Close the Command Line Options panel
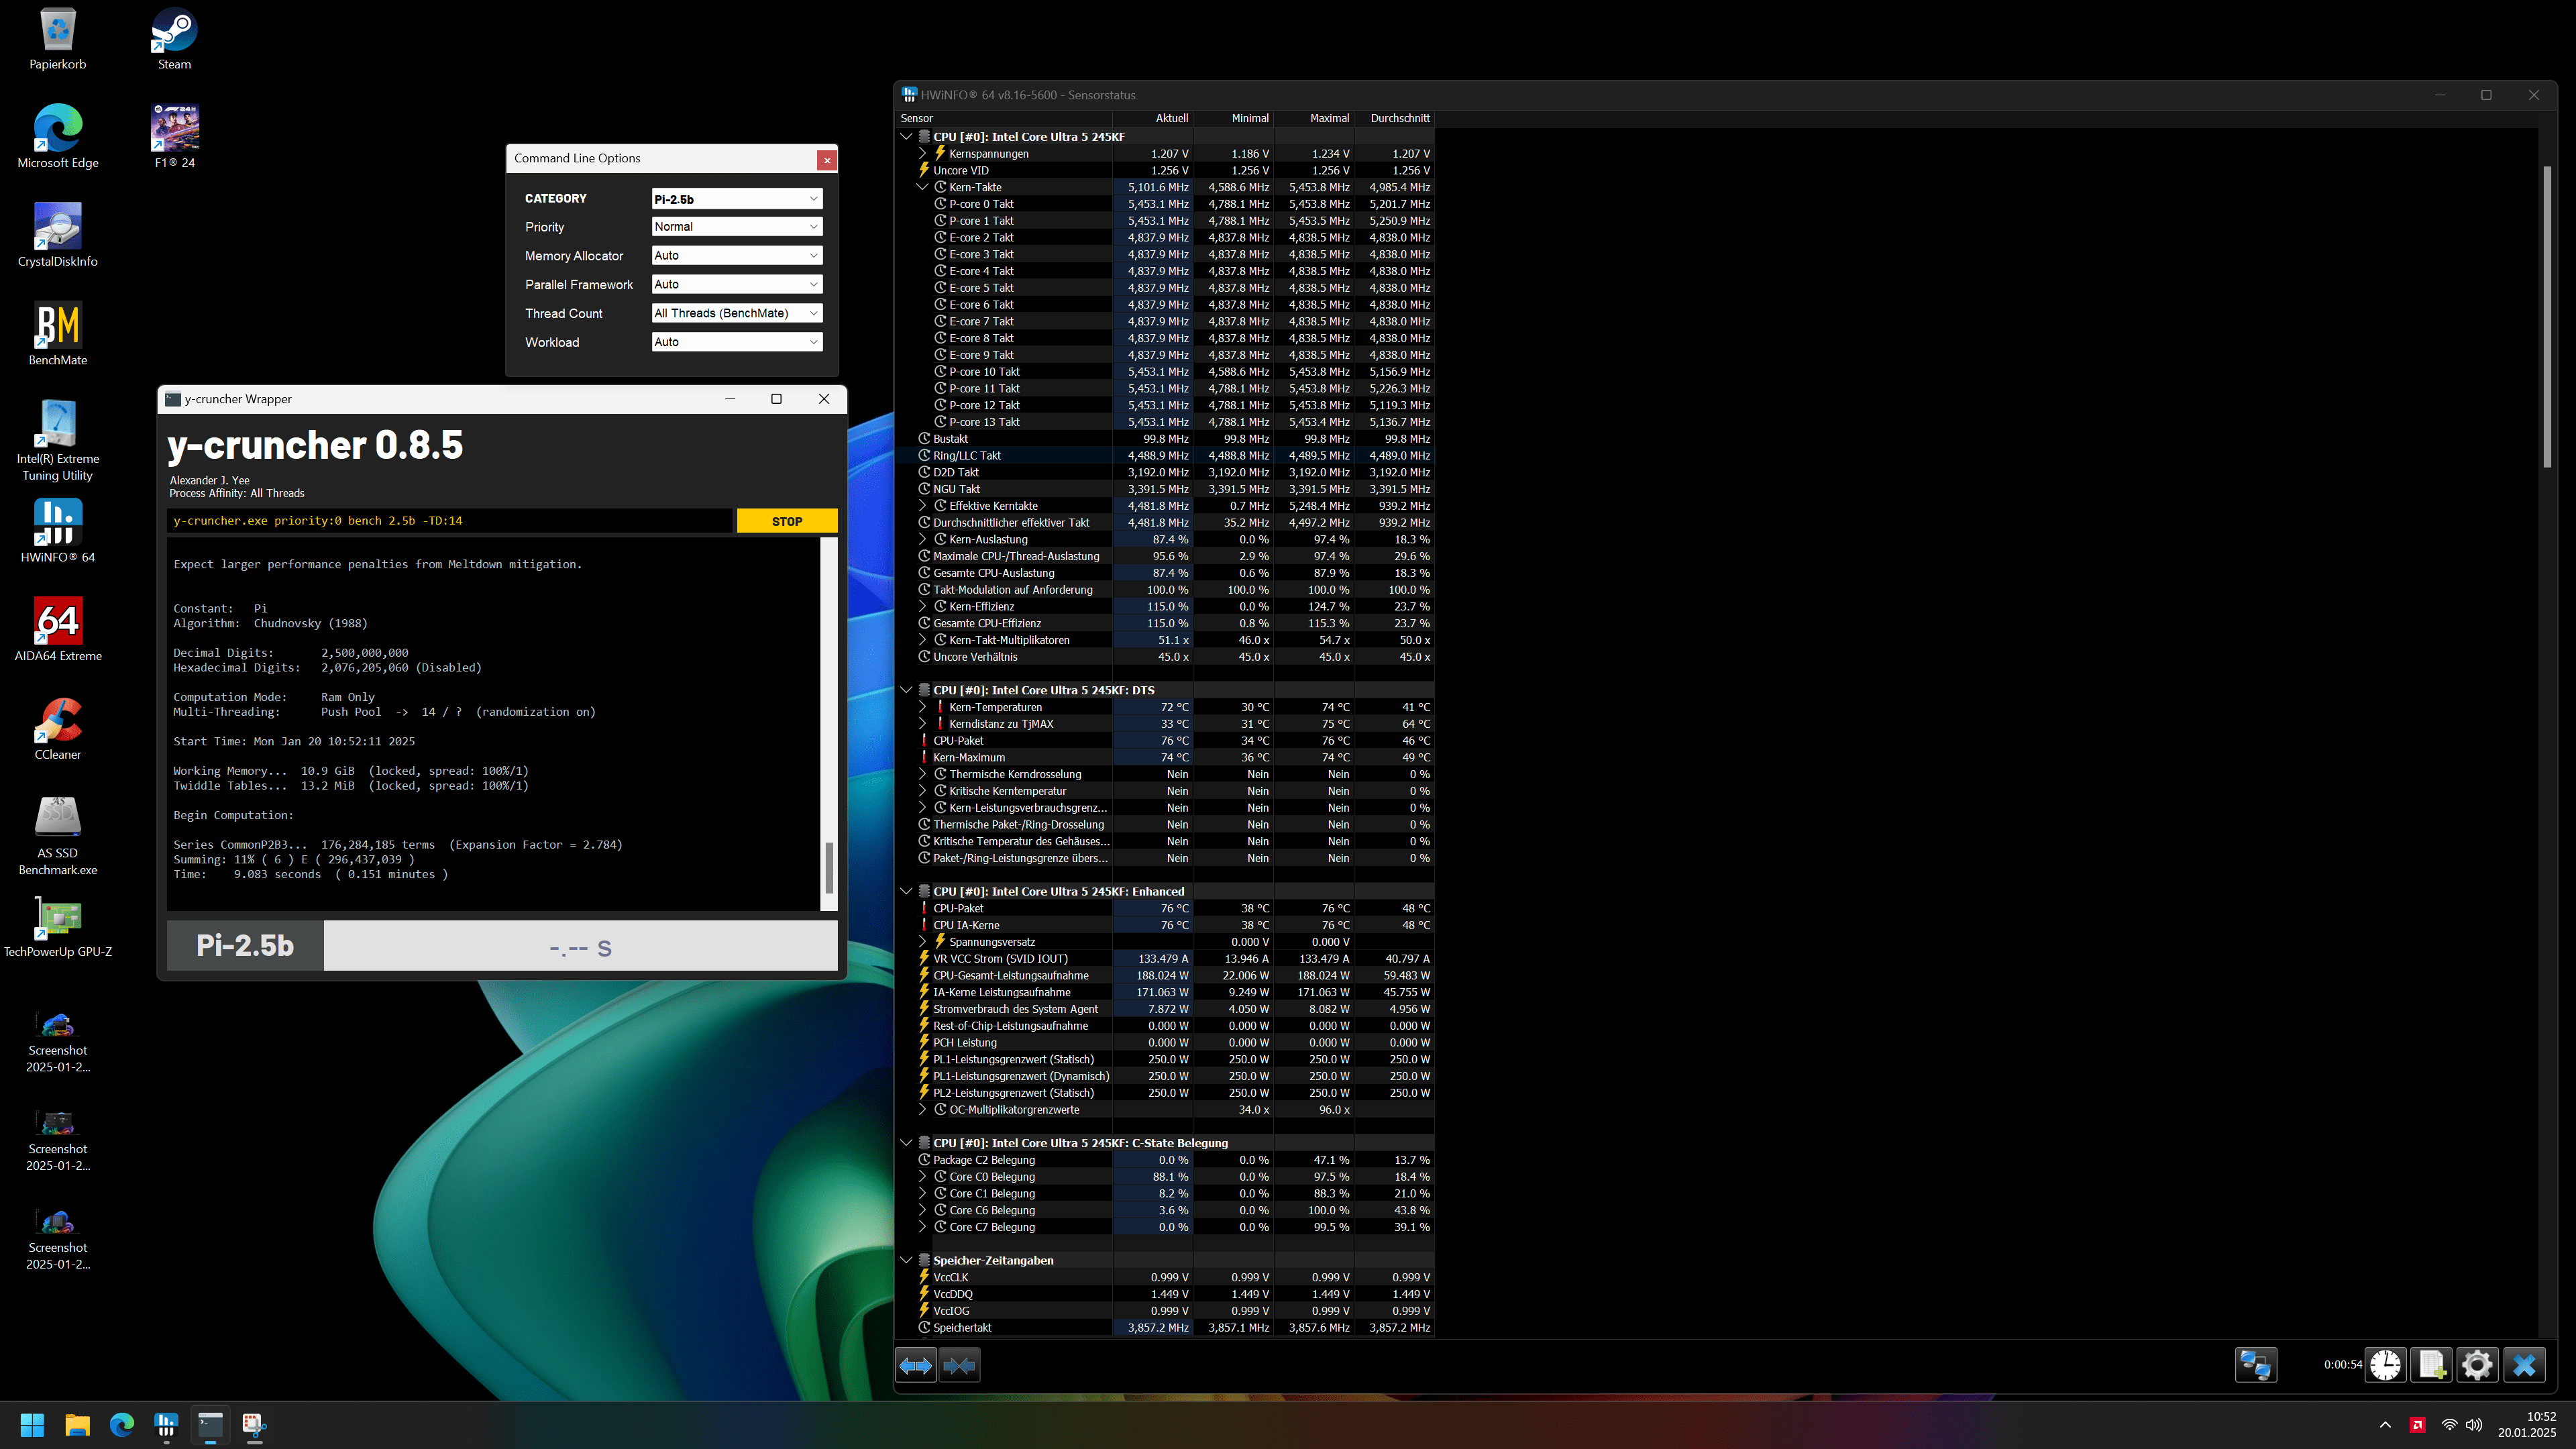Image resolution: width=2576 pixels, height=1449 pixels. tap(827, 160)
